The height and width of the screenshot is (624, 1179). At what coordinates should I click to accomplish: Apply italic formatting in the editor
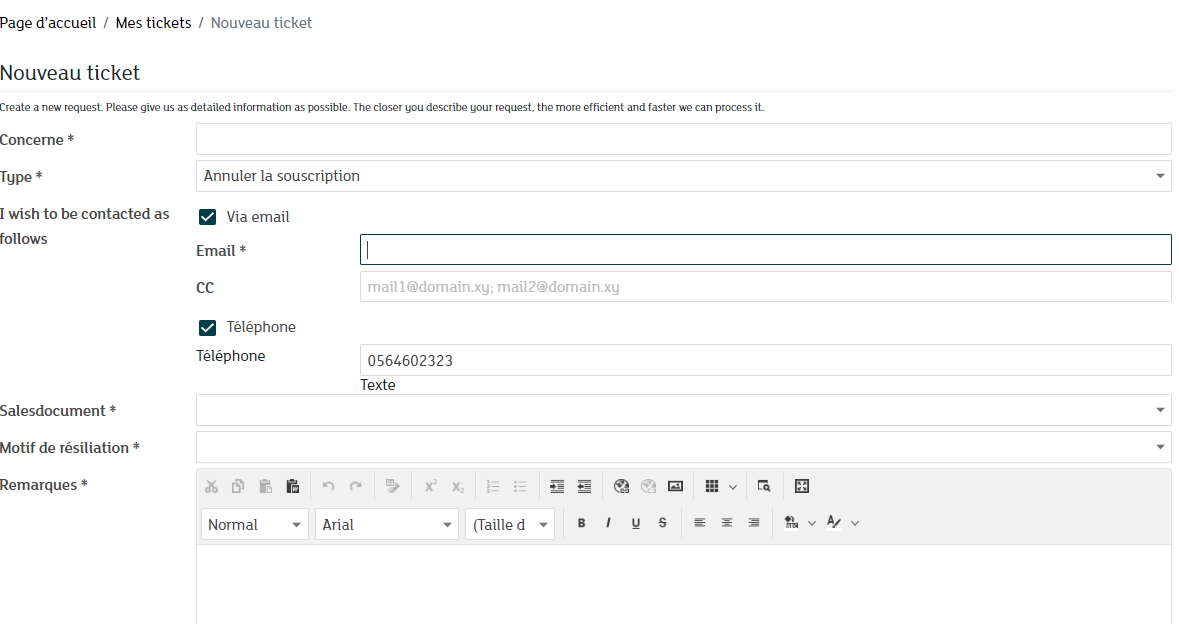tap(608, 523)
